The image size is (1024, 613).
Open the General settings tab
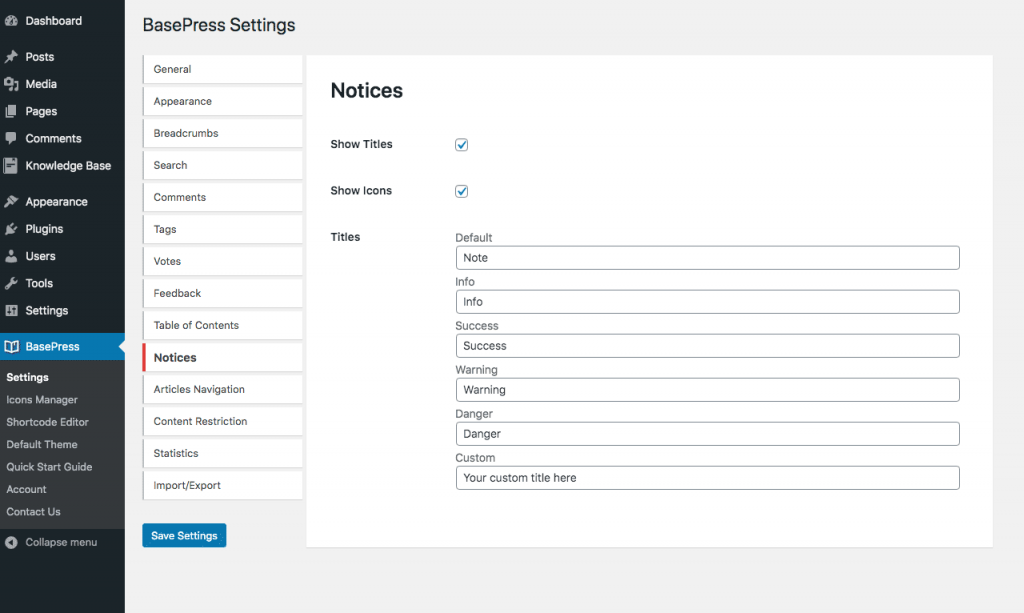223,69
